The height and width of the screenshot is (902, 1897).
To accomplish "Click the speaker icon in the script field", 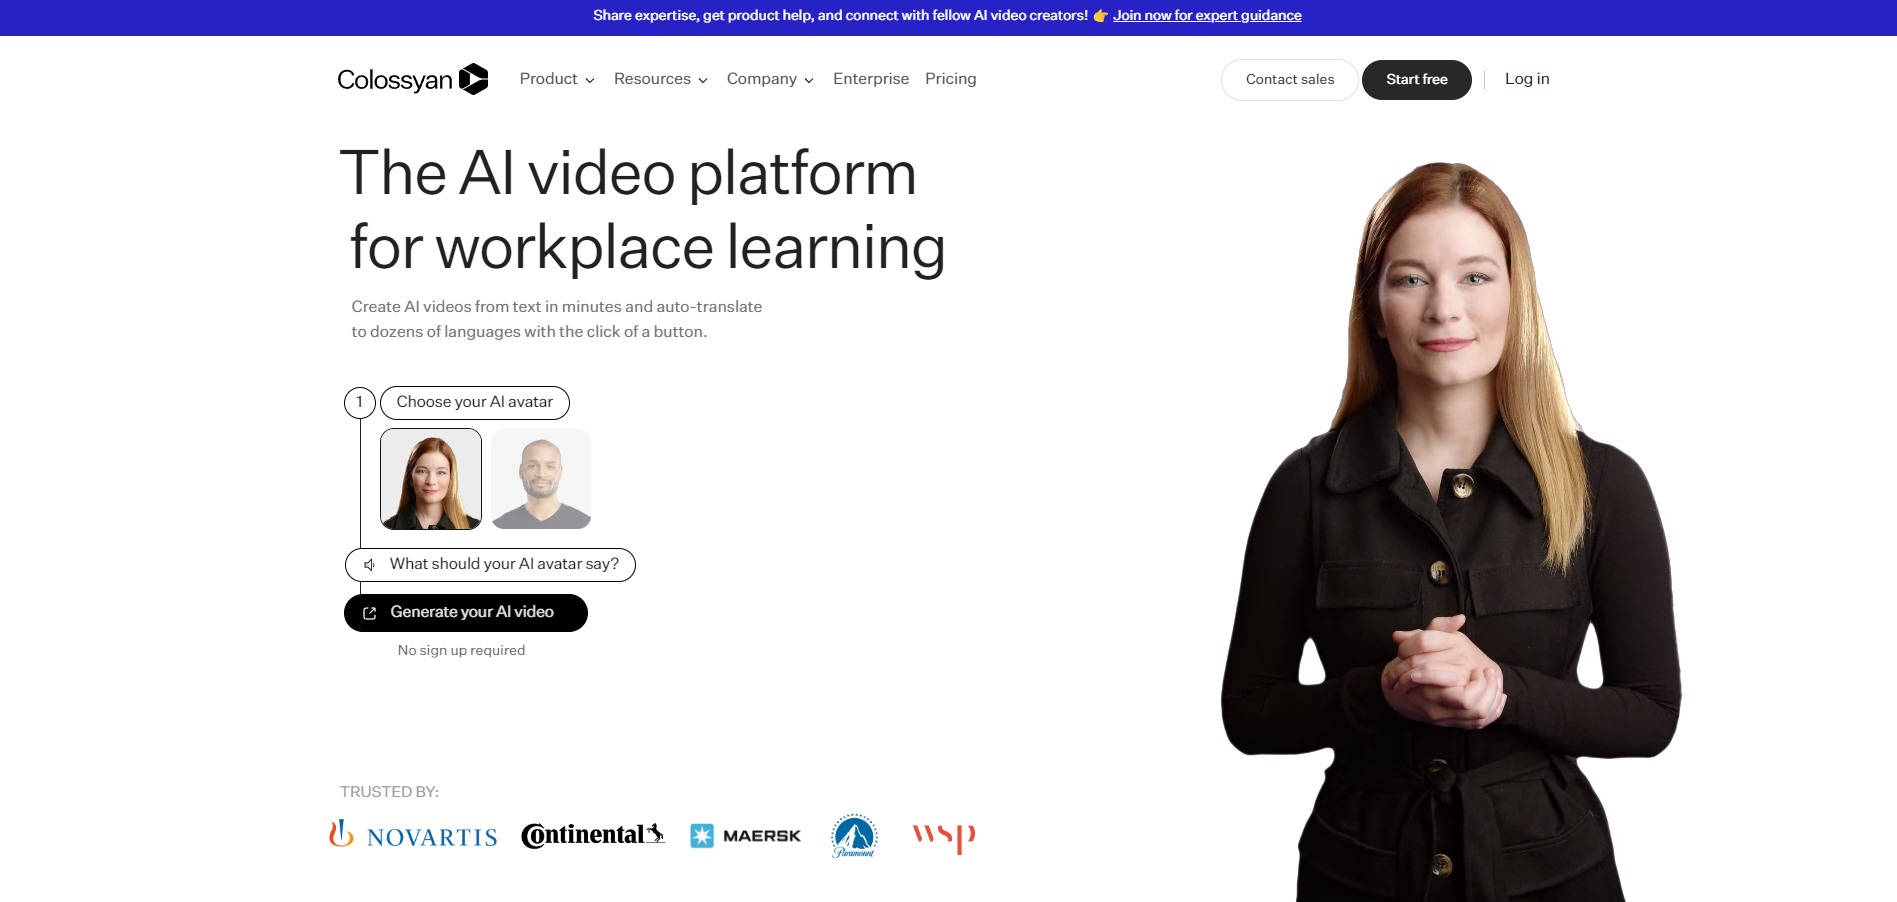I will point(369,565).
